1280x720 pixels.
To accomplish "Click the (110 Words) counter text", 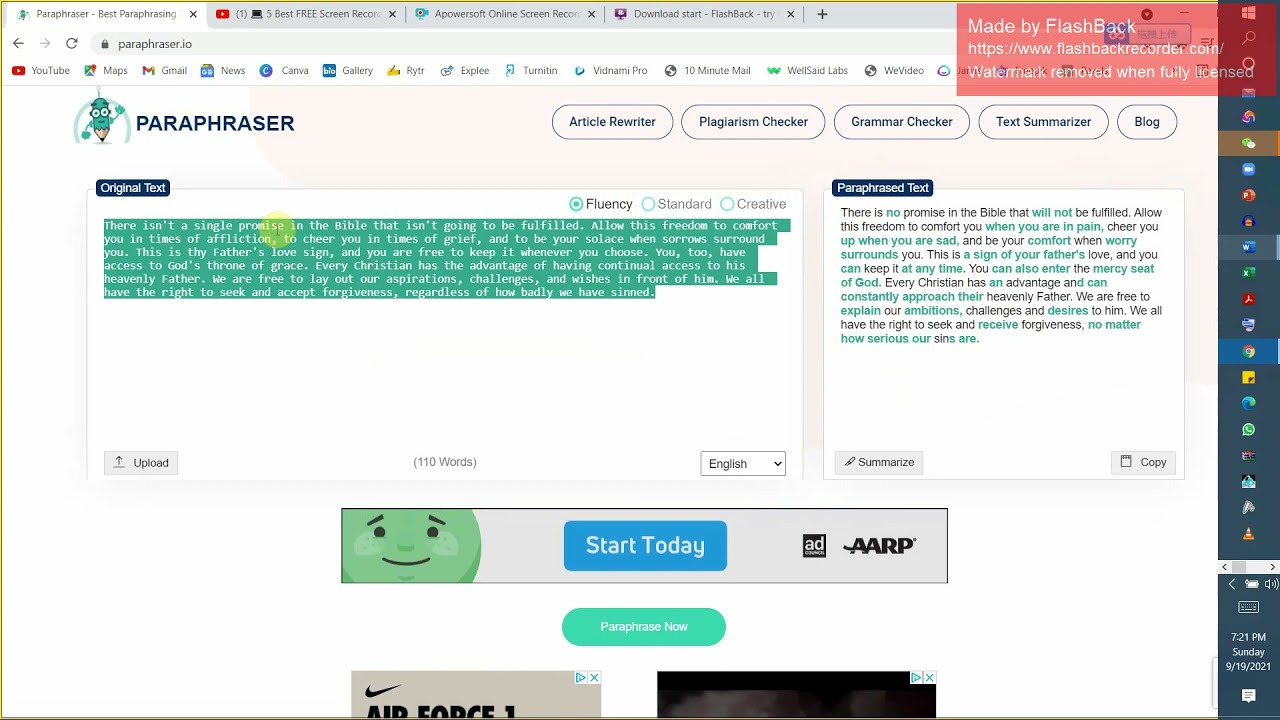I will pyautogui.click(x=445, y=462).
